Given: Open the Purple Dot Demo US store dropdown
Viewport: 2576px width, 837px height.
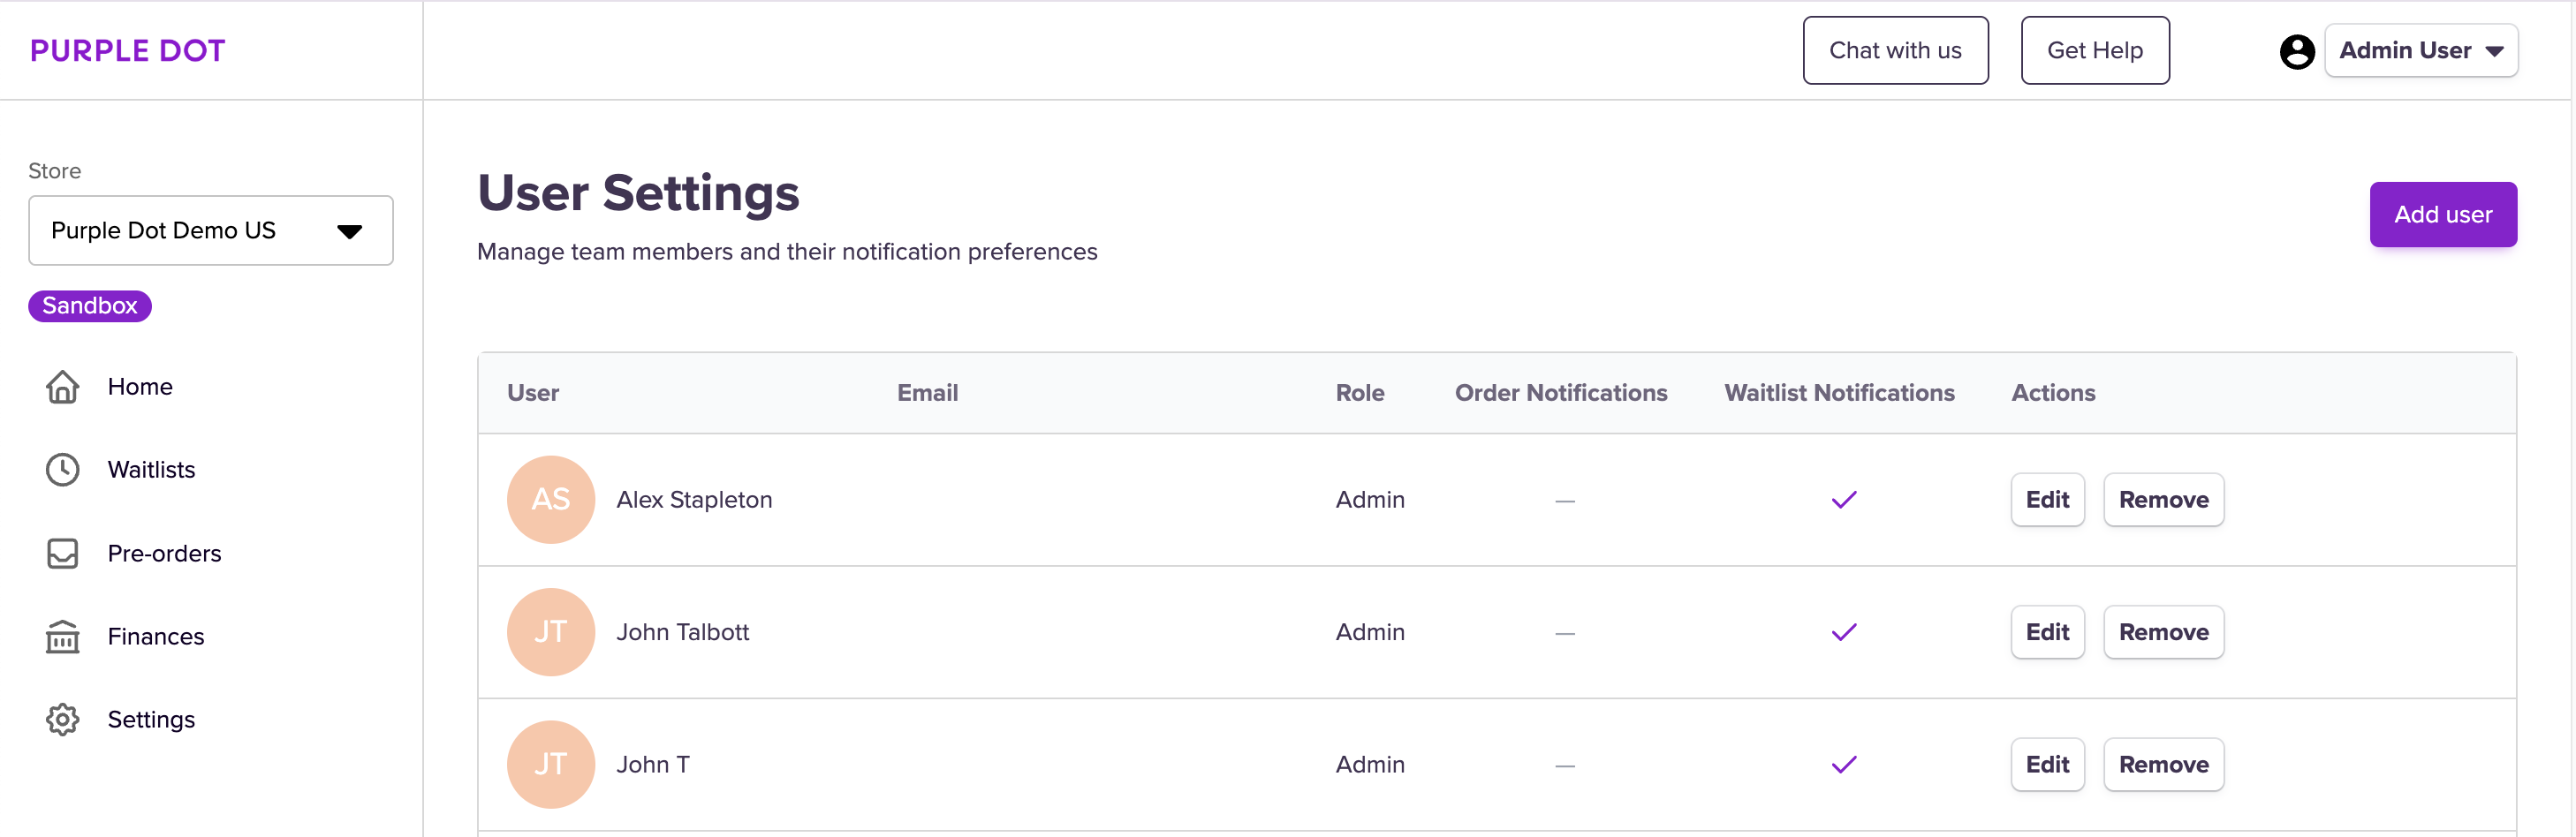Looking at the screenshot, I should tap(210, 231).
